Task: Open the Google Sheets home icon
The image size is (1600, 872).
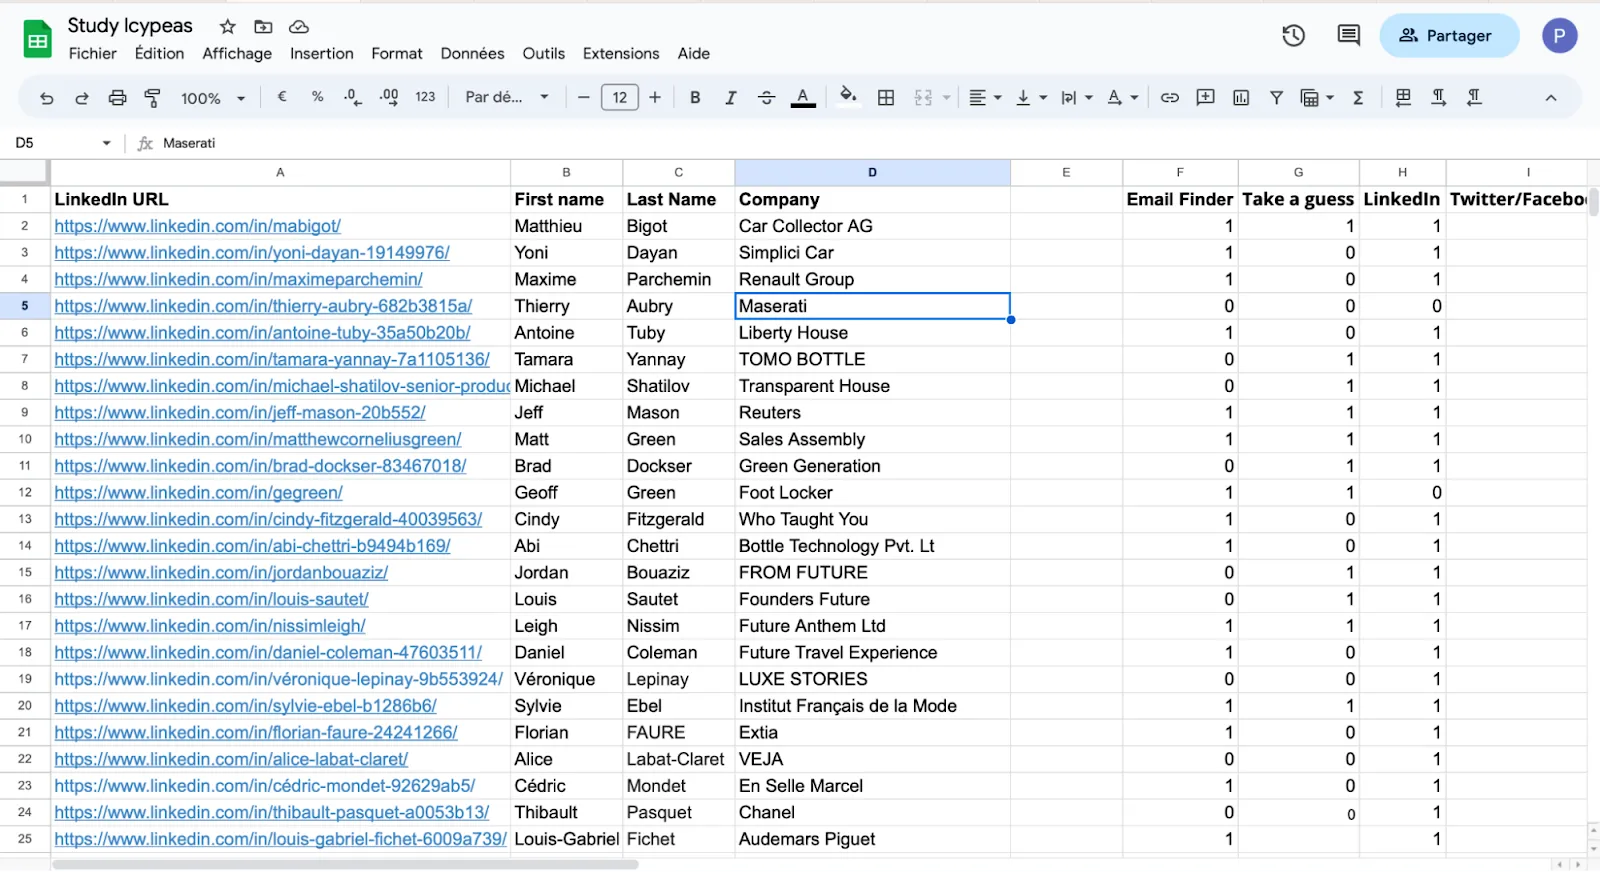Action: pos(38,39)
